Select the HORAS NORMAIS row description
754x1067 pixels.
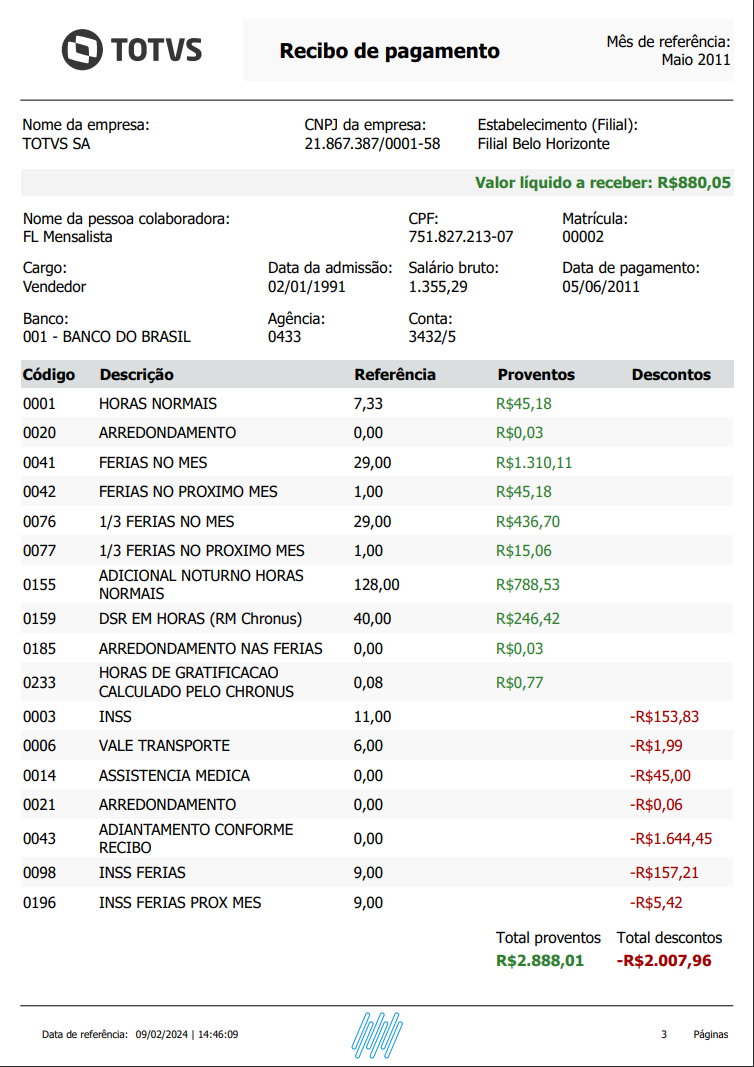pyautogui.click(x=158, y=404)
